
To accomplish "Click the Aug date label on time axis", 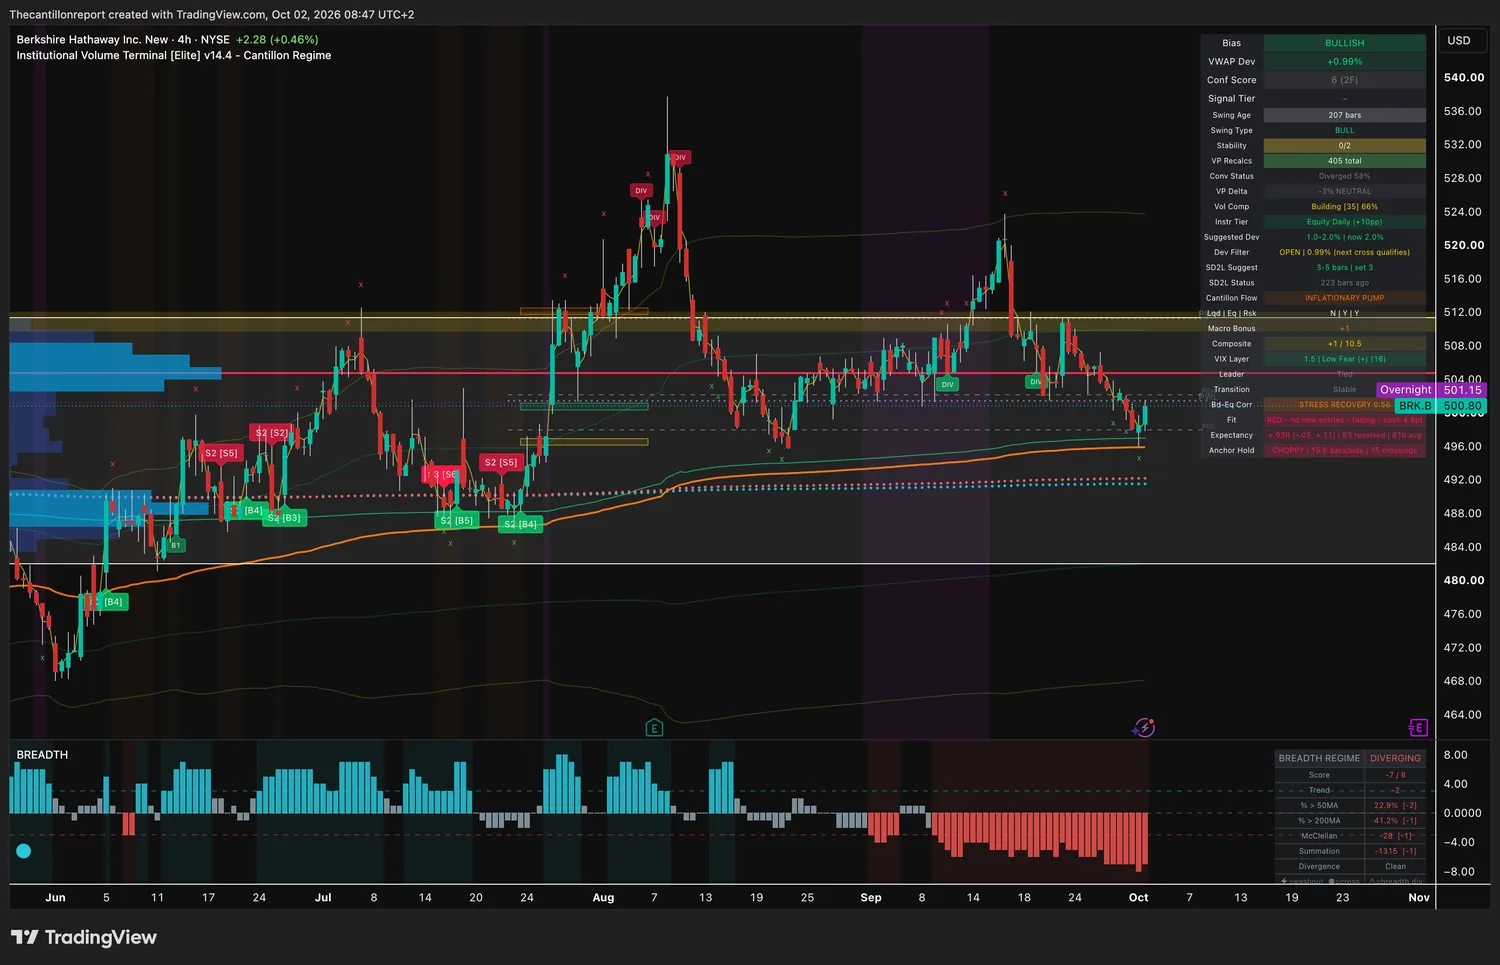I will [603, 898].
